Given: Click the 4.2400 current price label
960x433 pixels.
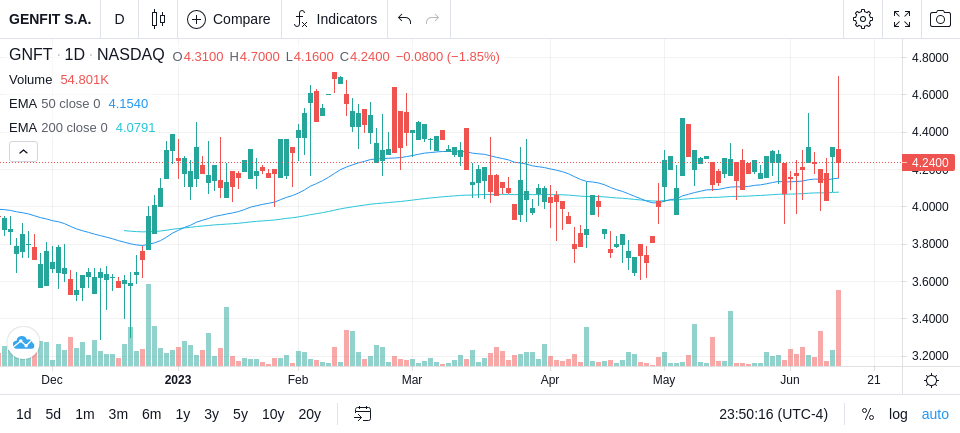Looking at the screenshot, I should pos(929,163).
